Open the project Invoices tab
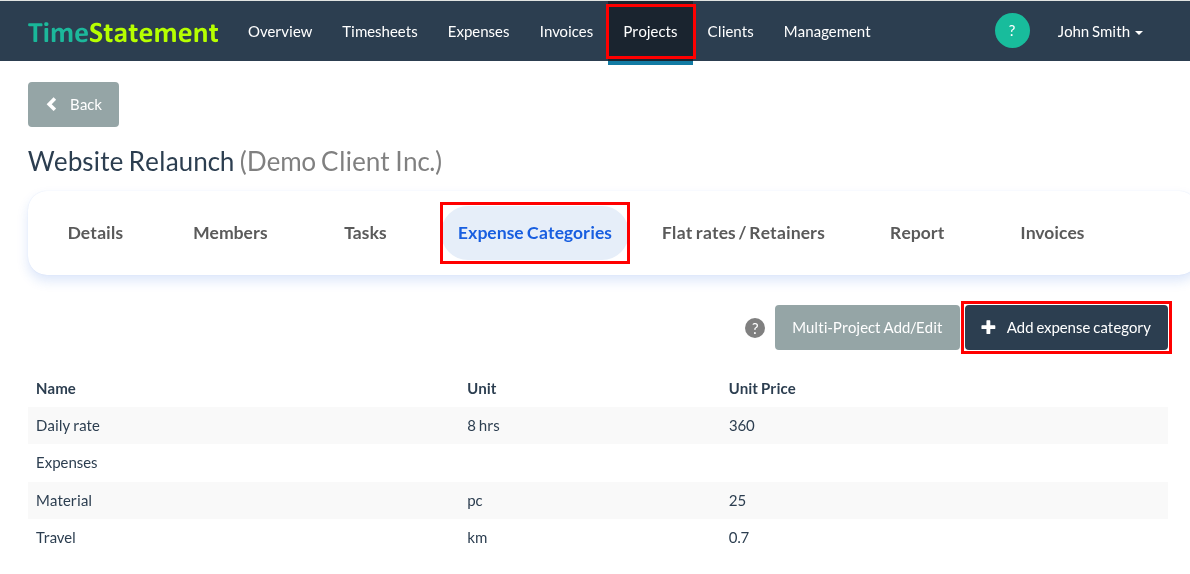 coord(1052,233)
